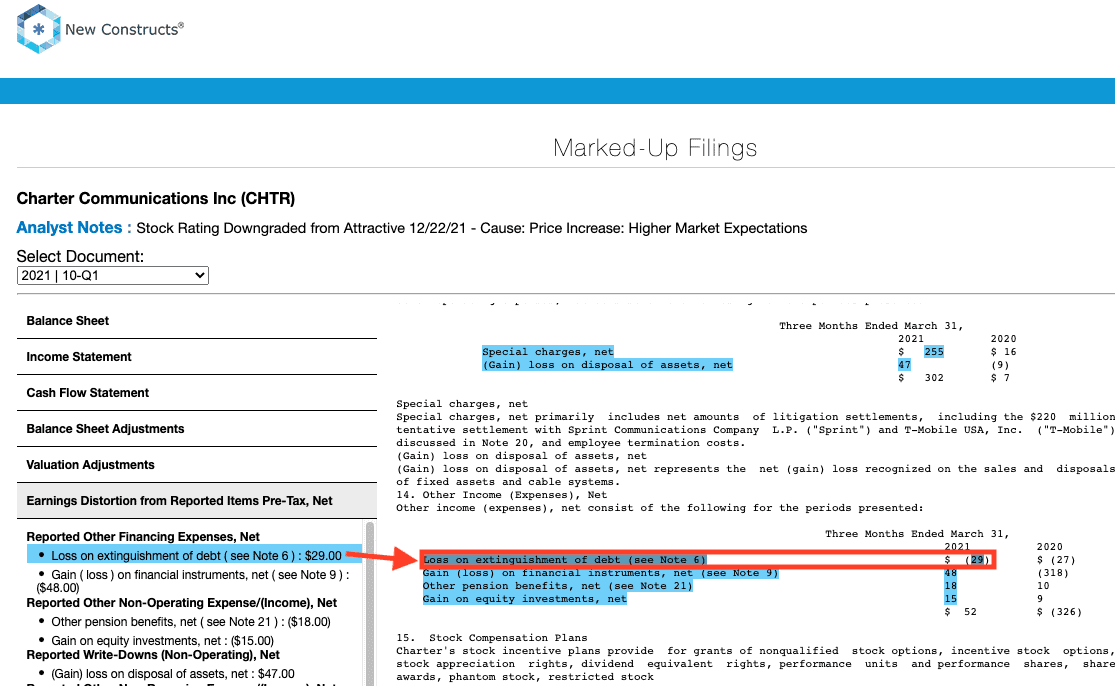Click the highlighted 29 value for 2021
The height and width of the screenshot is (686, 1115).
click(x=978, y=560)
